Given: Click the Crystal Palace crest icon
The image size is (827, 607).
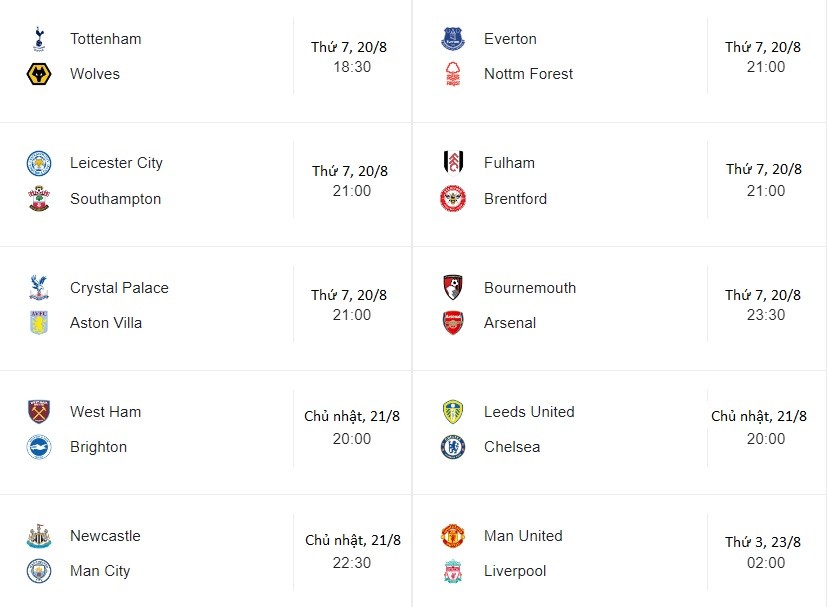Looking at the screenshot, I should (39, 288).
